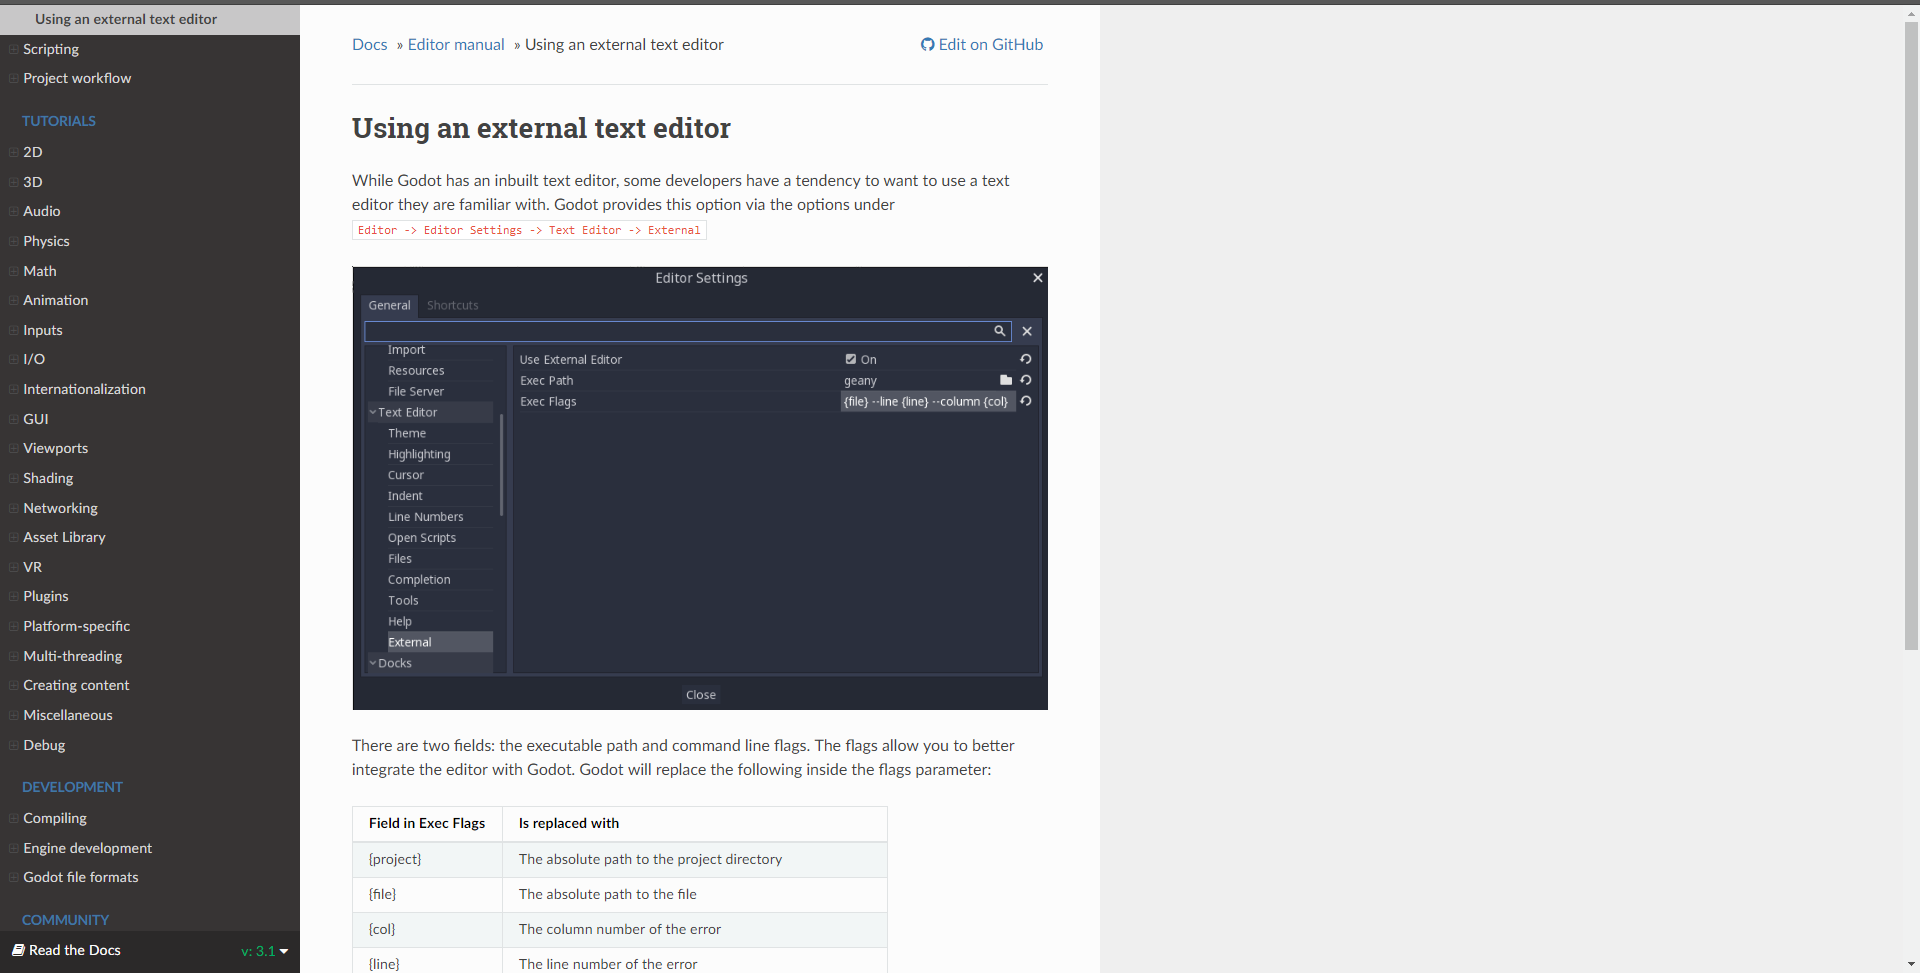The width and height of the screenshot is (1920, 973).
Task: Click the scrollbar up arrow at top right
Action: (1911, 13)
